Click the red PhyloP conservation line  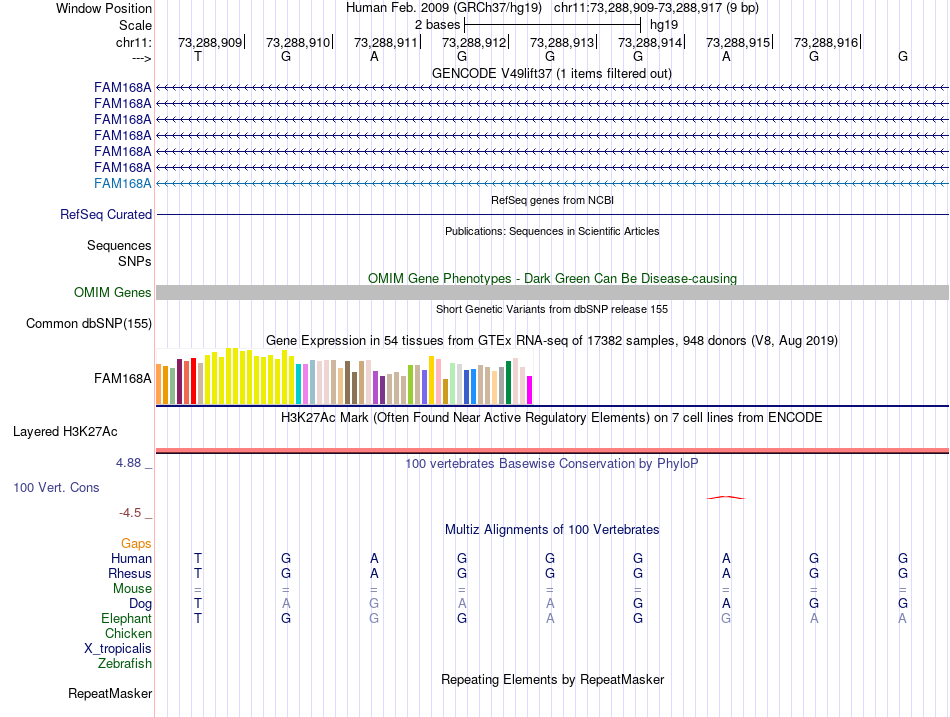coord(725,497)
